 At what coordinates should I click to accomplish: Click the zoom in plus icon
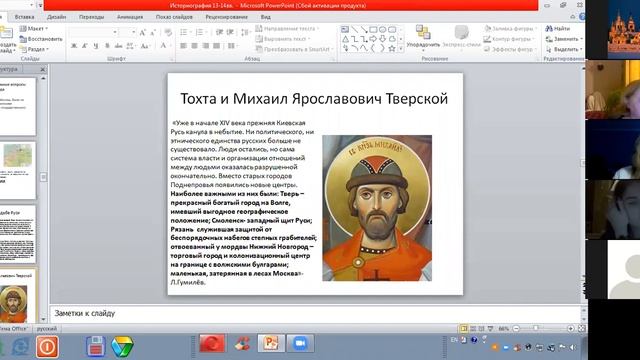(571, 328)
